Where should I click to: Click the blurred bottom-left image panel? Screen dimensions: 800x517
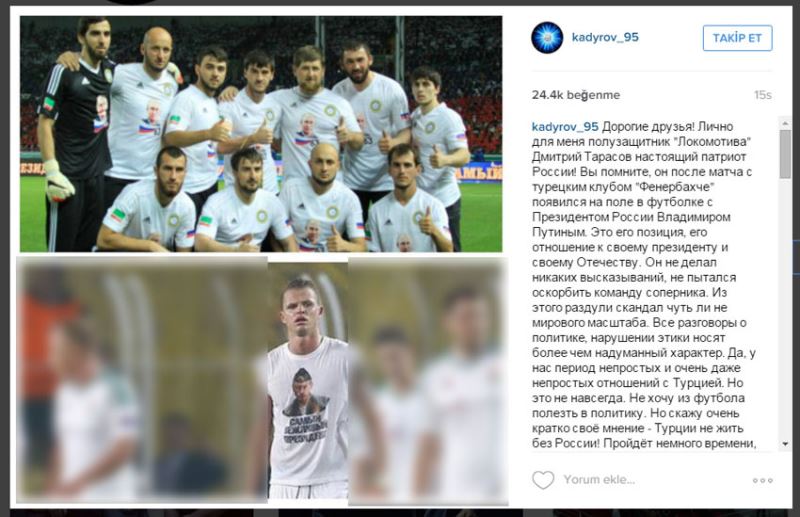(x=142, y=380)
